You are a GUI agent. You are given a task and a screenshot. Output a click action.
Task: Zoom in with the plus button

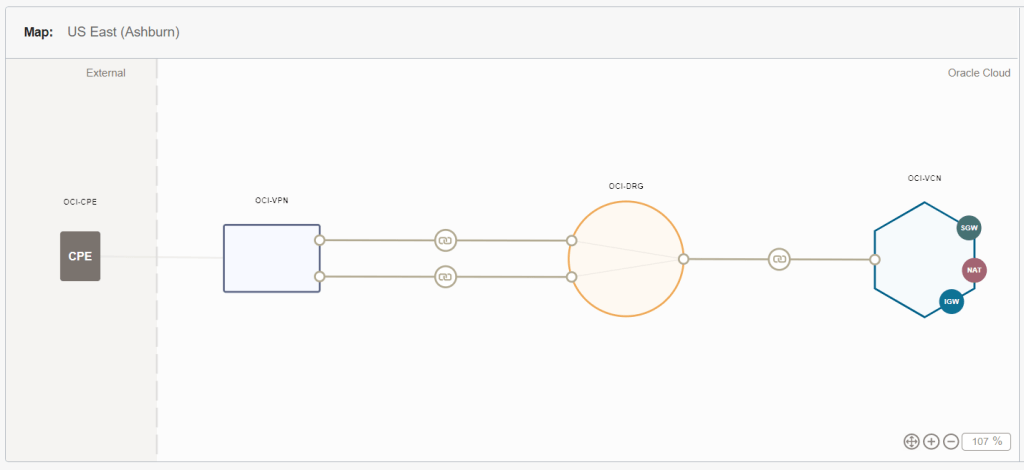tap(931, 441)
